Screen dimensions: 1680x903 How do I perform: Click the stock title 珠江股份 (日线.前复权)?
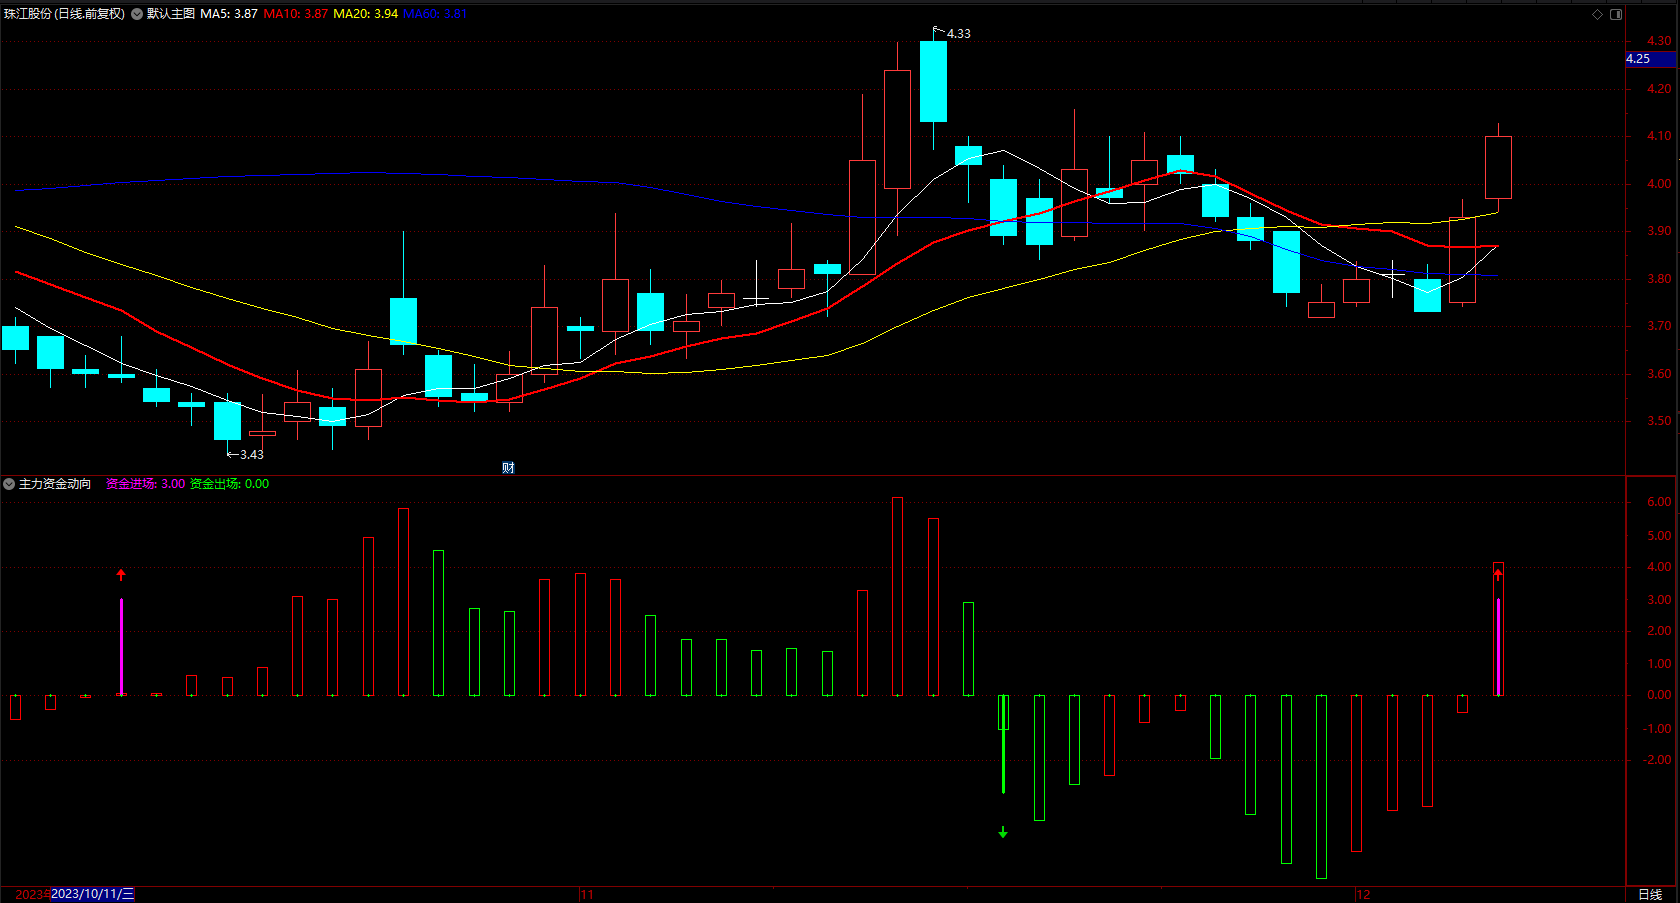[x=65, y=14]
